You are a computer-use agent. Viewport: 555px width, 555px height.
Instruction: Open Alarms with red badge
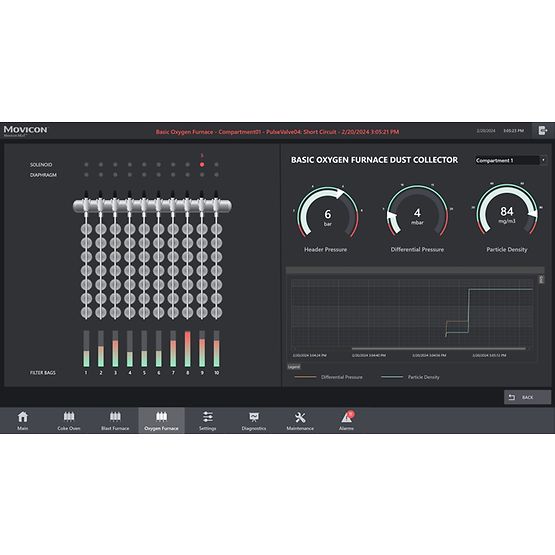tap(347, 420)
